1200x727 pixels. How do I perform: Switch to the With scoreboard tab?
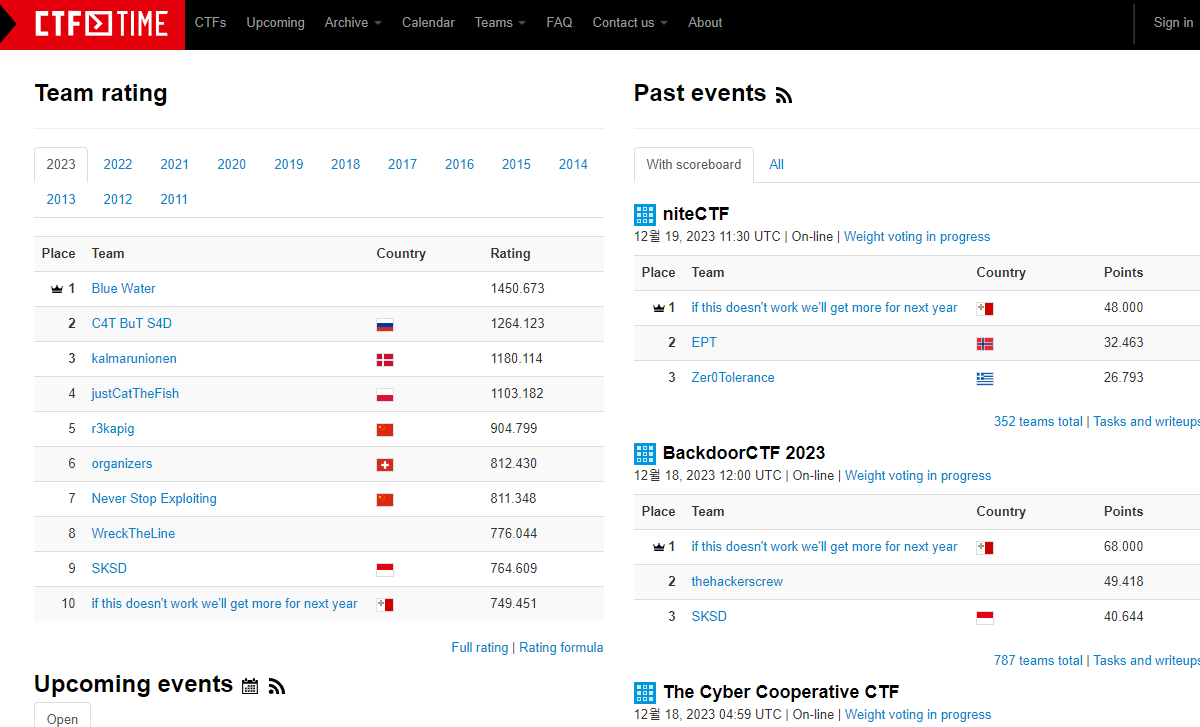coord(694,164)
